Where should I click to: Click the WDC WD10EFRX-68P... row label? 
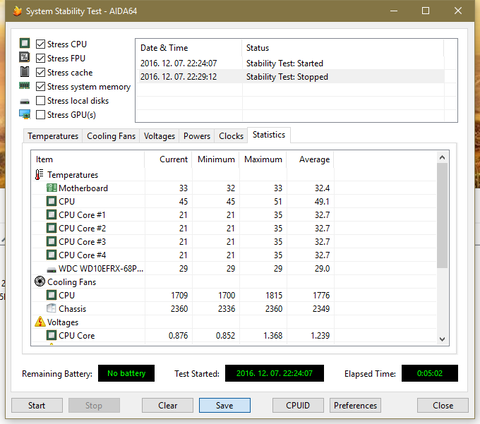point(101,269)
